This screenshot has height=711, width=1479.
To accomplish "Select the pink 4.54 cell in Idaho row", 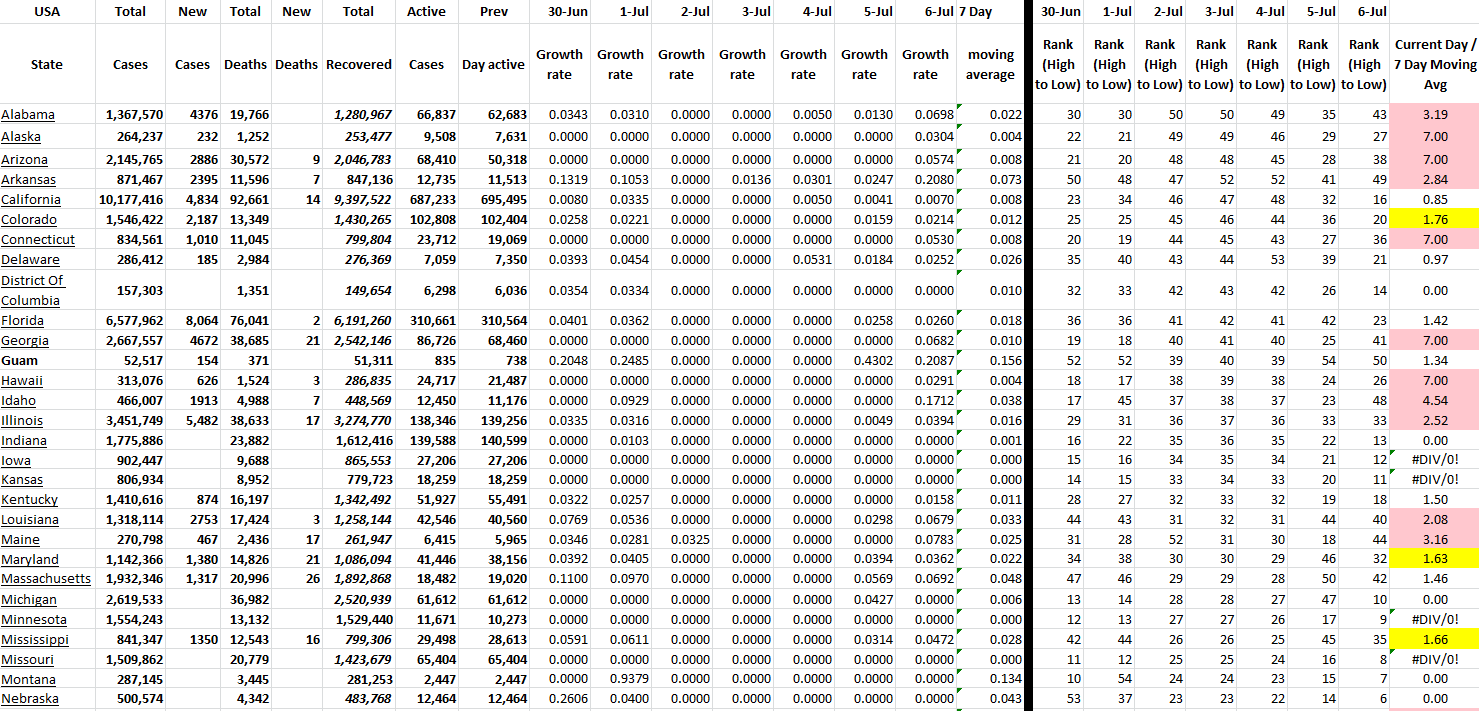I will tap(1434, 401).
